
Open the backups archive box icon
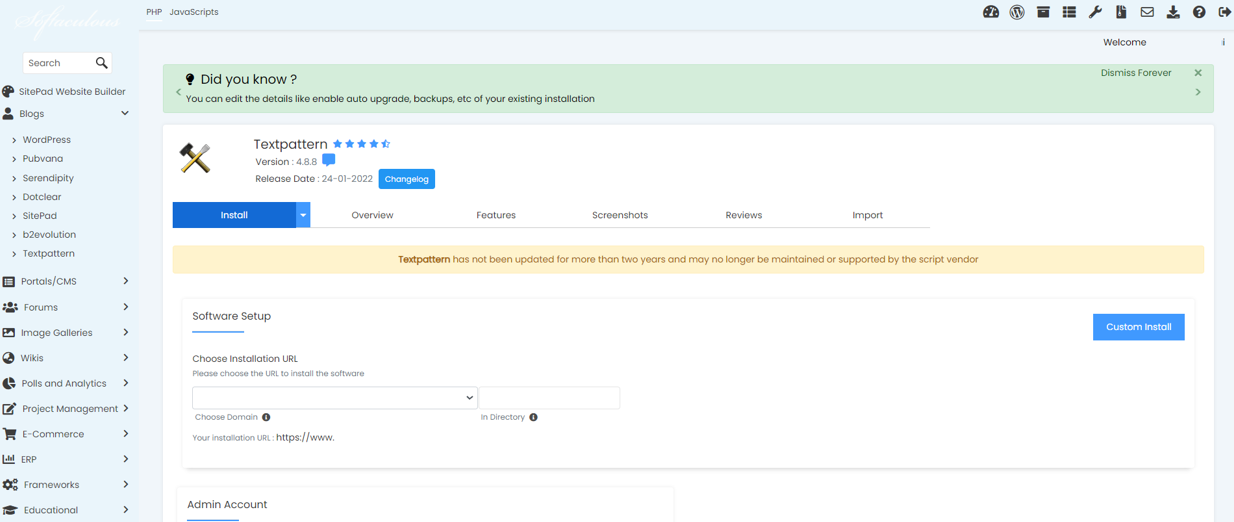(x=1043, y=12)
